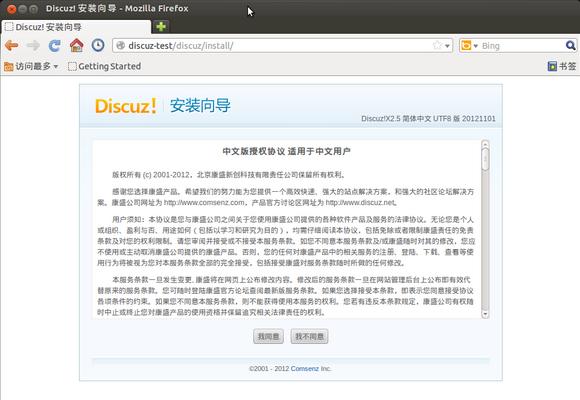Open a new tab with the green plus

[161, 27]
